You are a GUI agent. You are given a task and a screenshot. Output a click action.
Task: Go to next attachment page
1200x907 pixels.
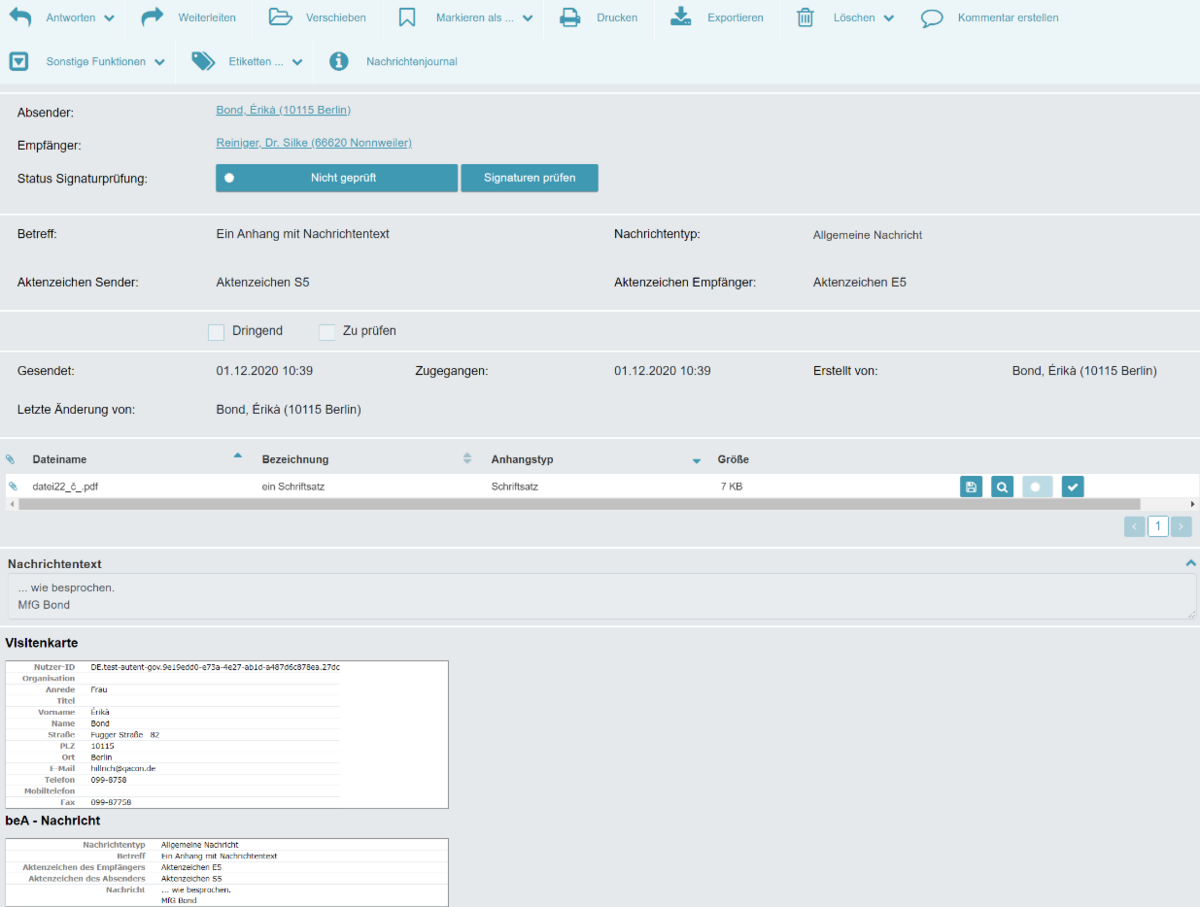tap(1181, 527)
